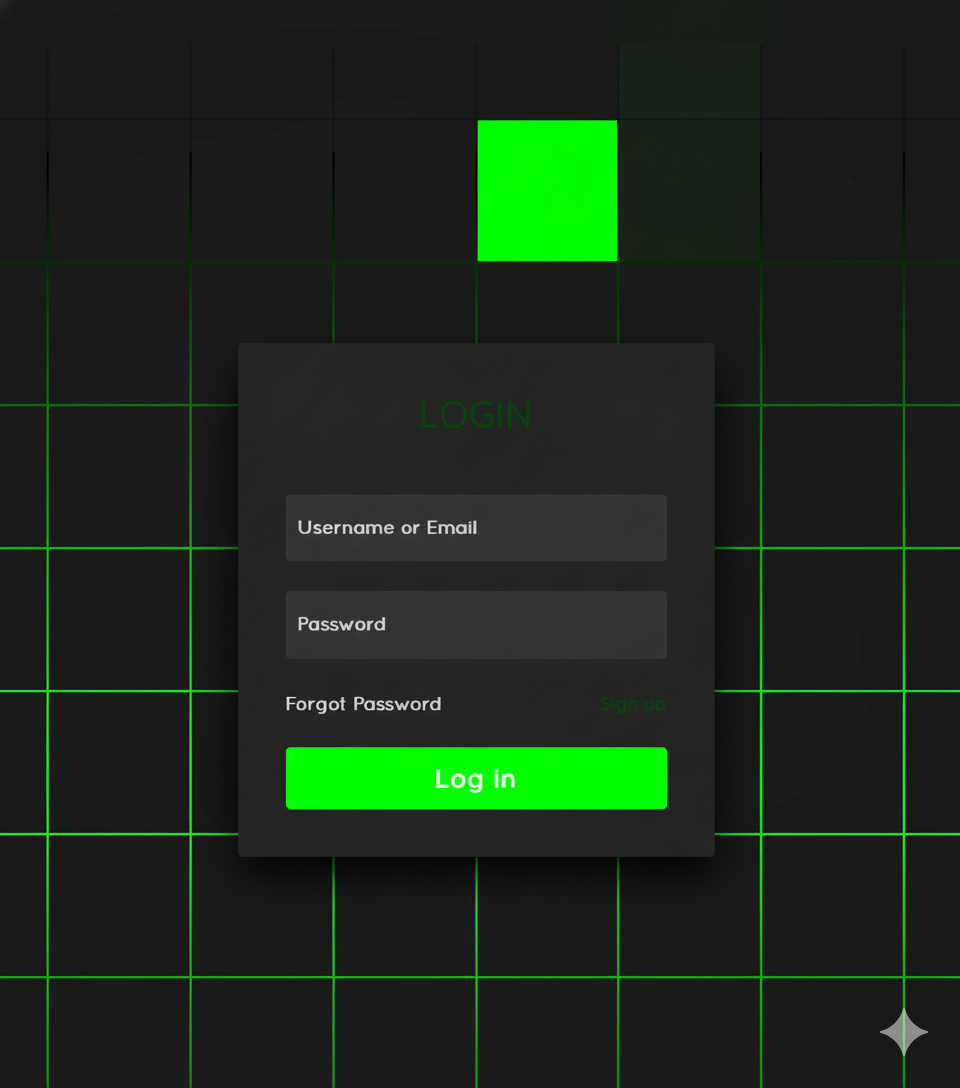Click the login card's empty space below the Log in button
The width and height of the screenshot is (960, 1088).
476,832
